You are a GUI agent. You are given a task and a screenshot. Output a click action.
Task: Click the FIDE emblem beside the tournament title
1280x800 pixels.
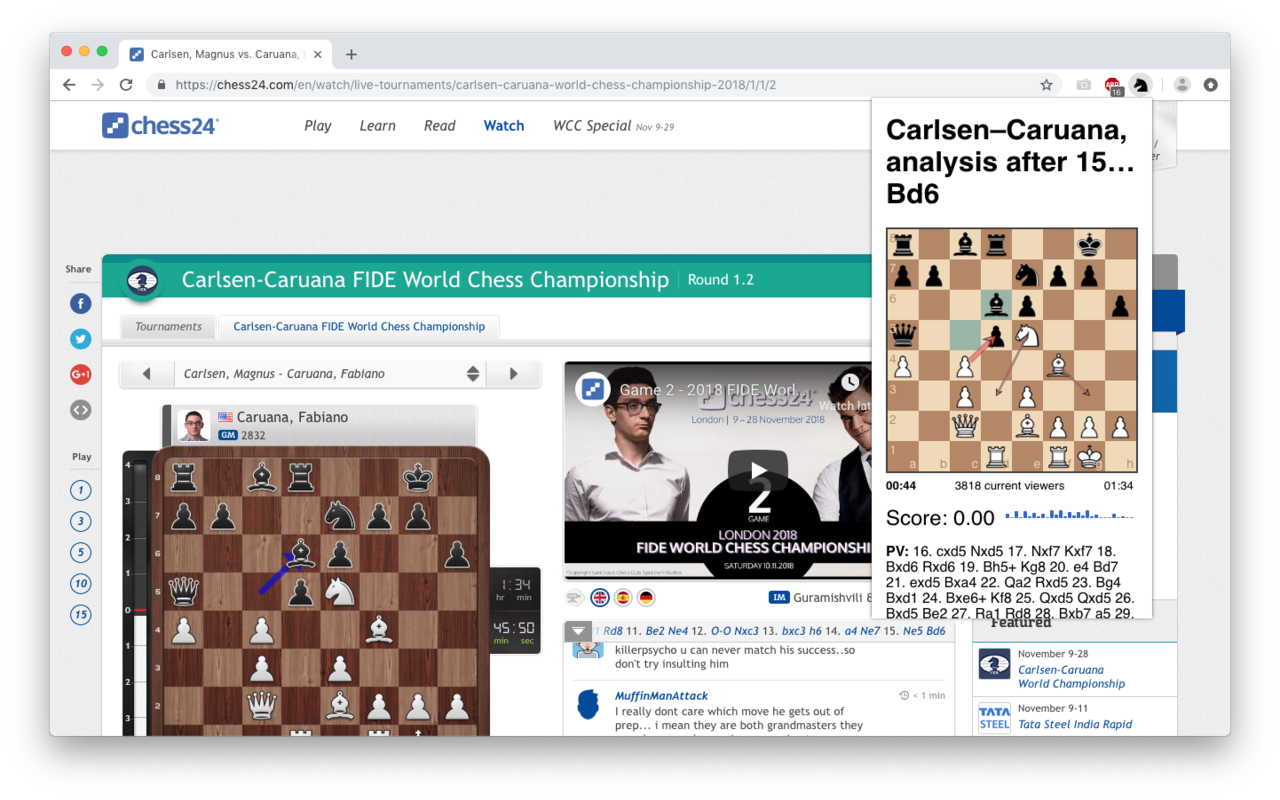pos(143,280)
